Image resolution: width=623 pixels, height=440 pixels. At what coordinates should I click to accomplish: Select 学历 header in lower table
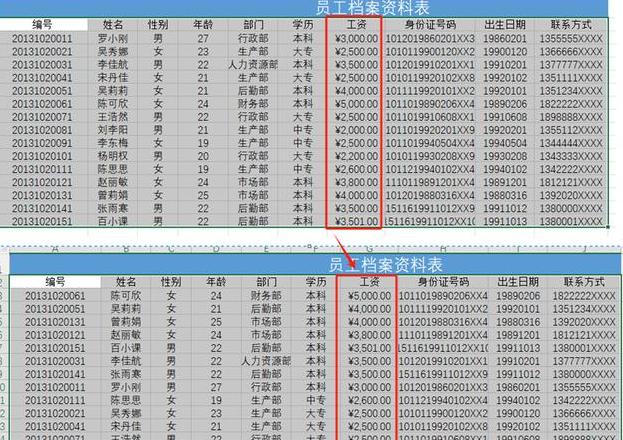(x=315, y=282)
